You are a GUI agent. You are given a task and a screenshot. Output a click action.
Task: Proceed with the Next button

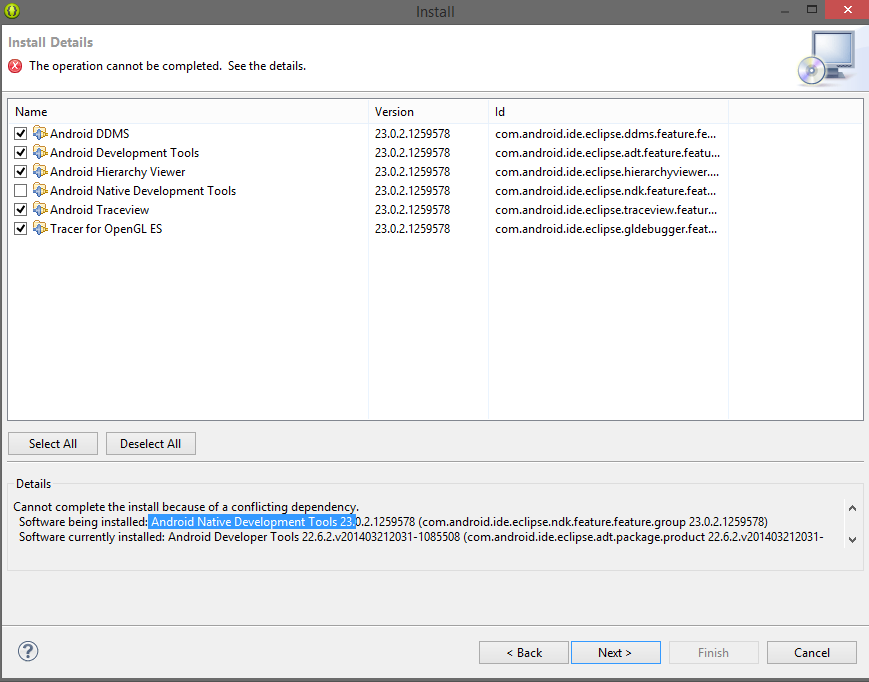pos(616,653)
